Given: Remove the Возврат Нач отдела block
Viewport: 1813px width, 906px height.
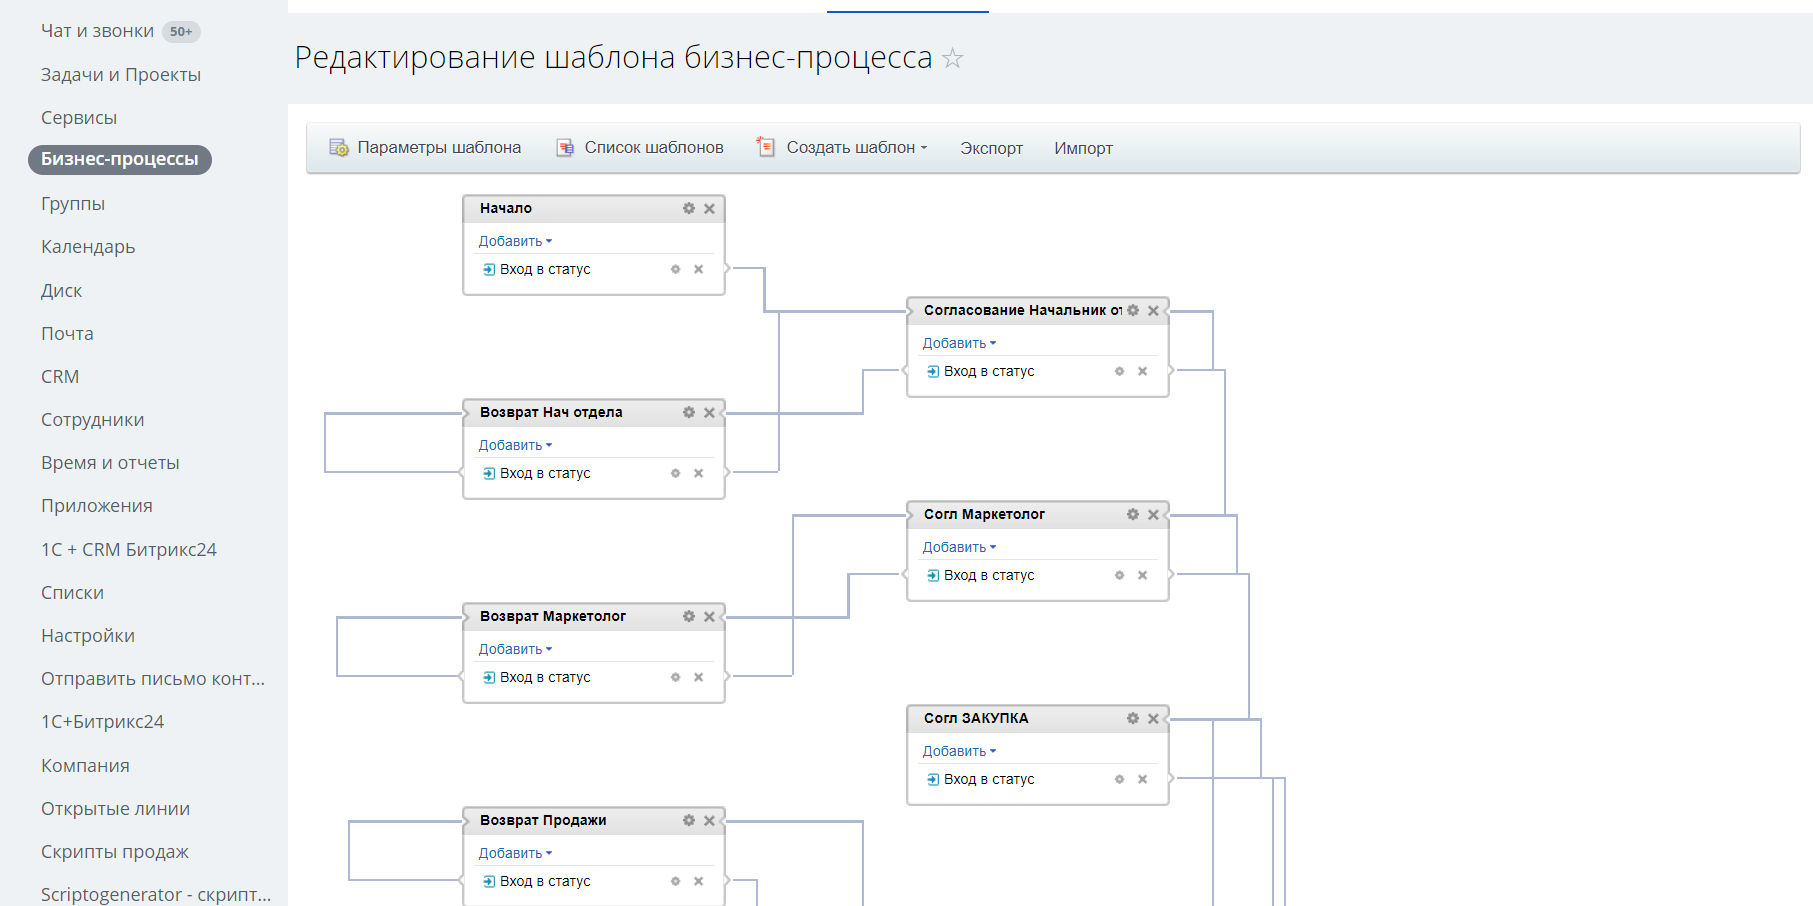Looking at the screenshot, I should click(x=709, y=412).
